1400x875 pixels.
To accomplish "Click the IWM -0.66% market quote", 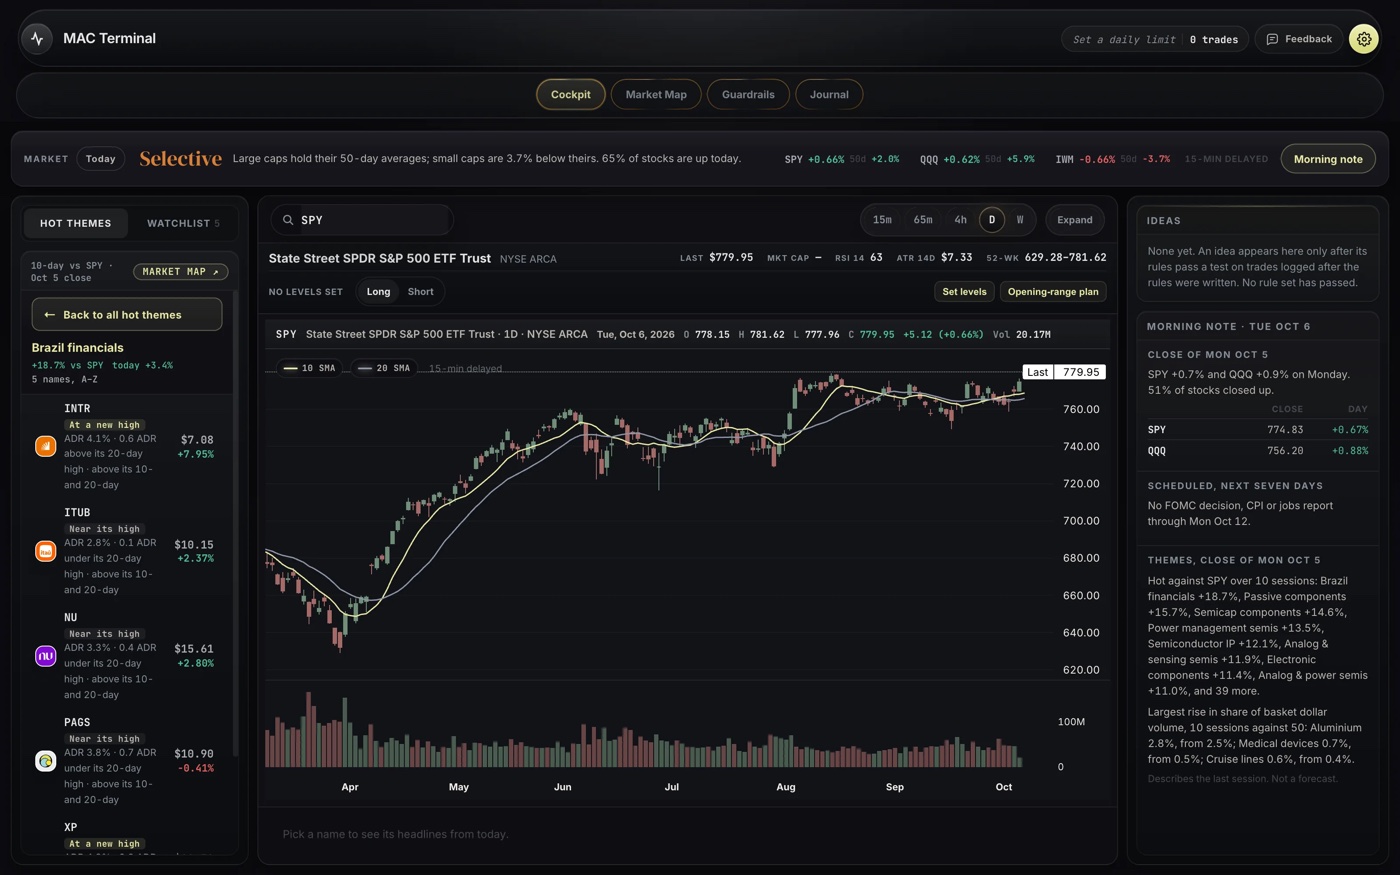I will click(x=1113, y=159).
